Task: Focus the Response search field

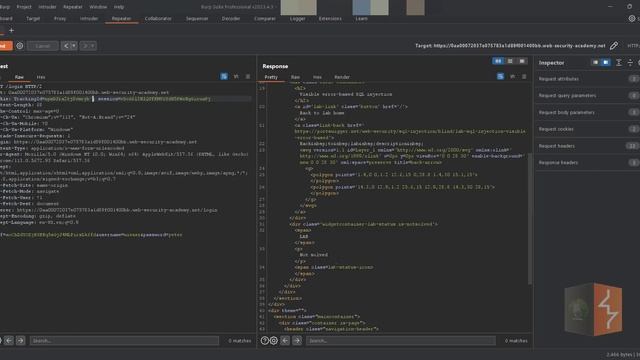Action: click(x=401, y=340)
